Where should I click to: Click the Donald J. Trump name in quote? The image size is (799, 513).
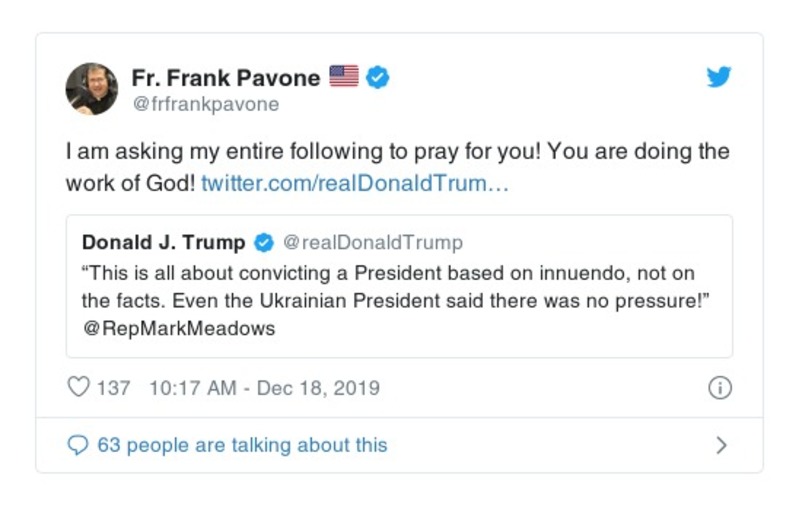pos(163,243)
